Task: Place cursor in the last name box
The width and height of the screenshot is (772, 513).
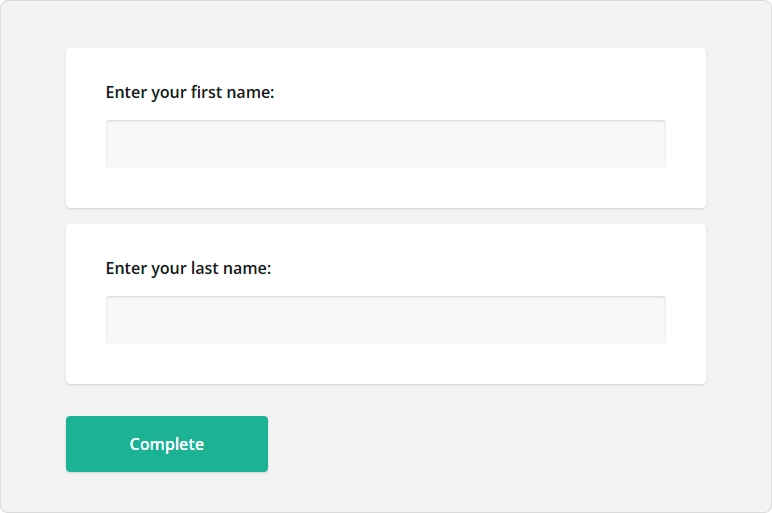Action: pos(385,320)
